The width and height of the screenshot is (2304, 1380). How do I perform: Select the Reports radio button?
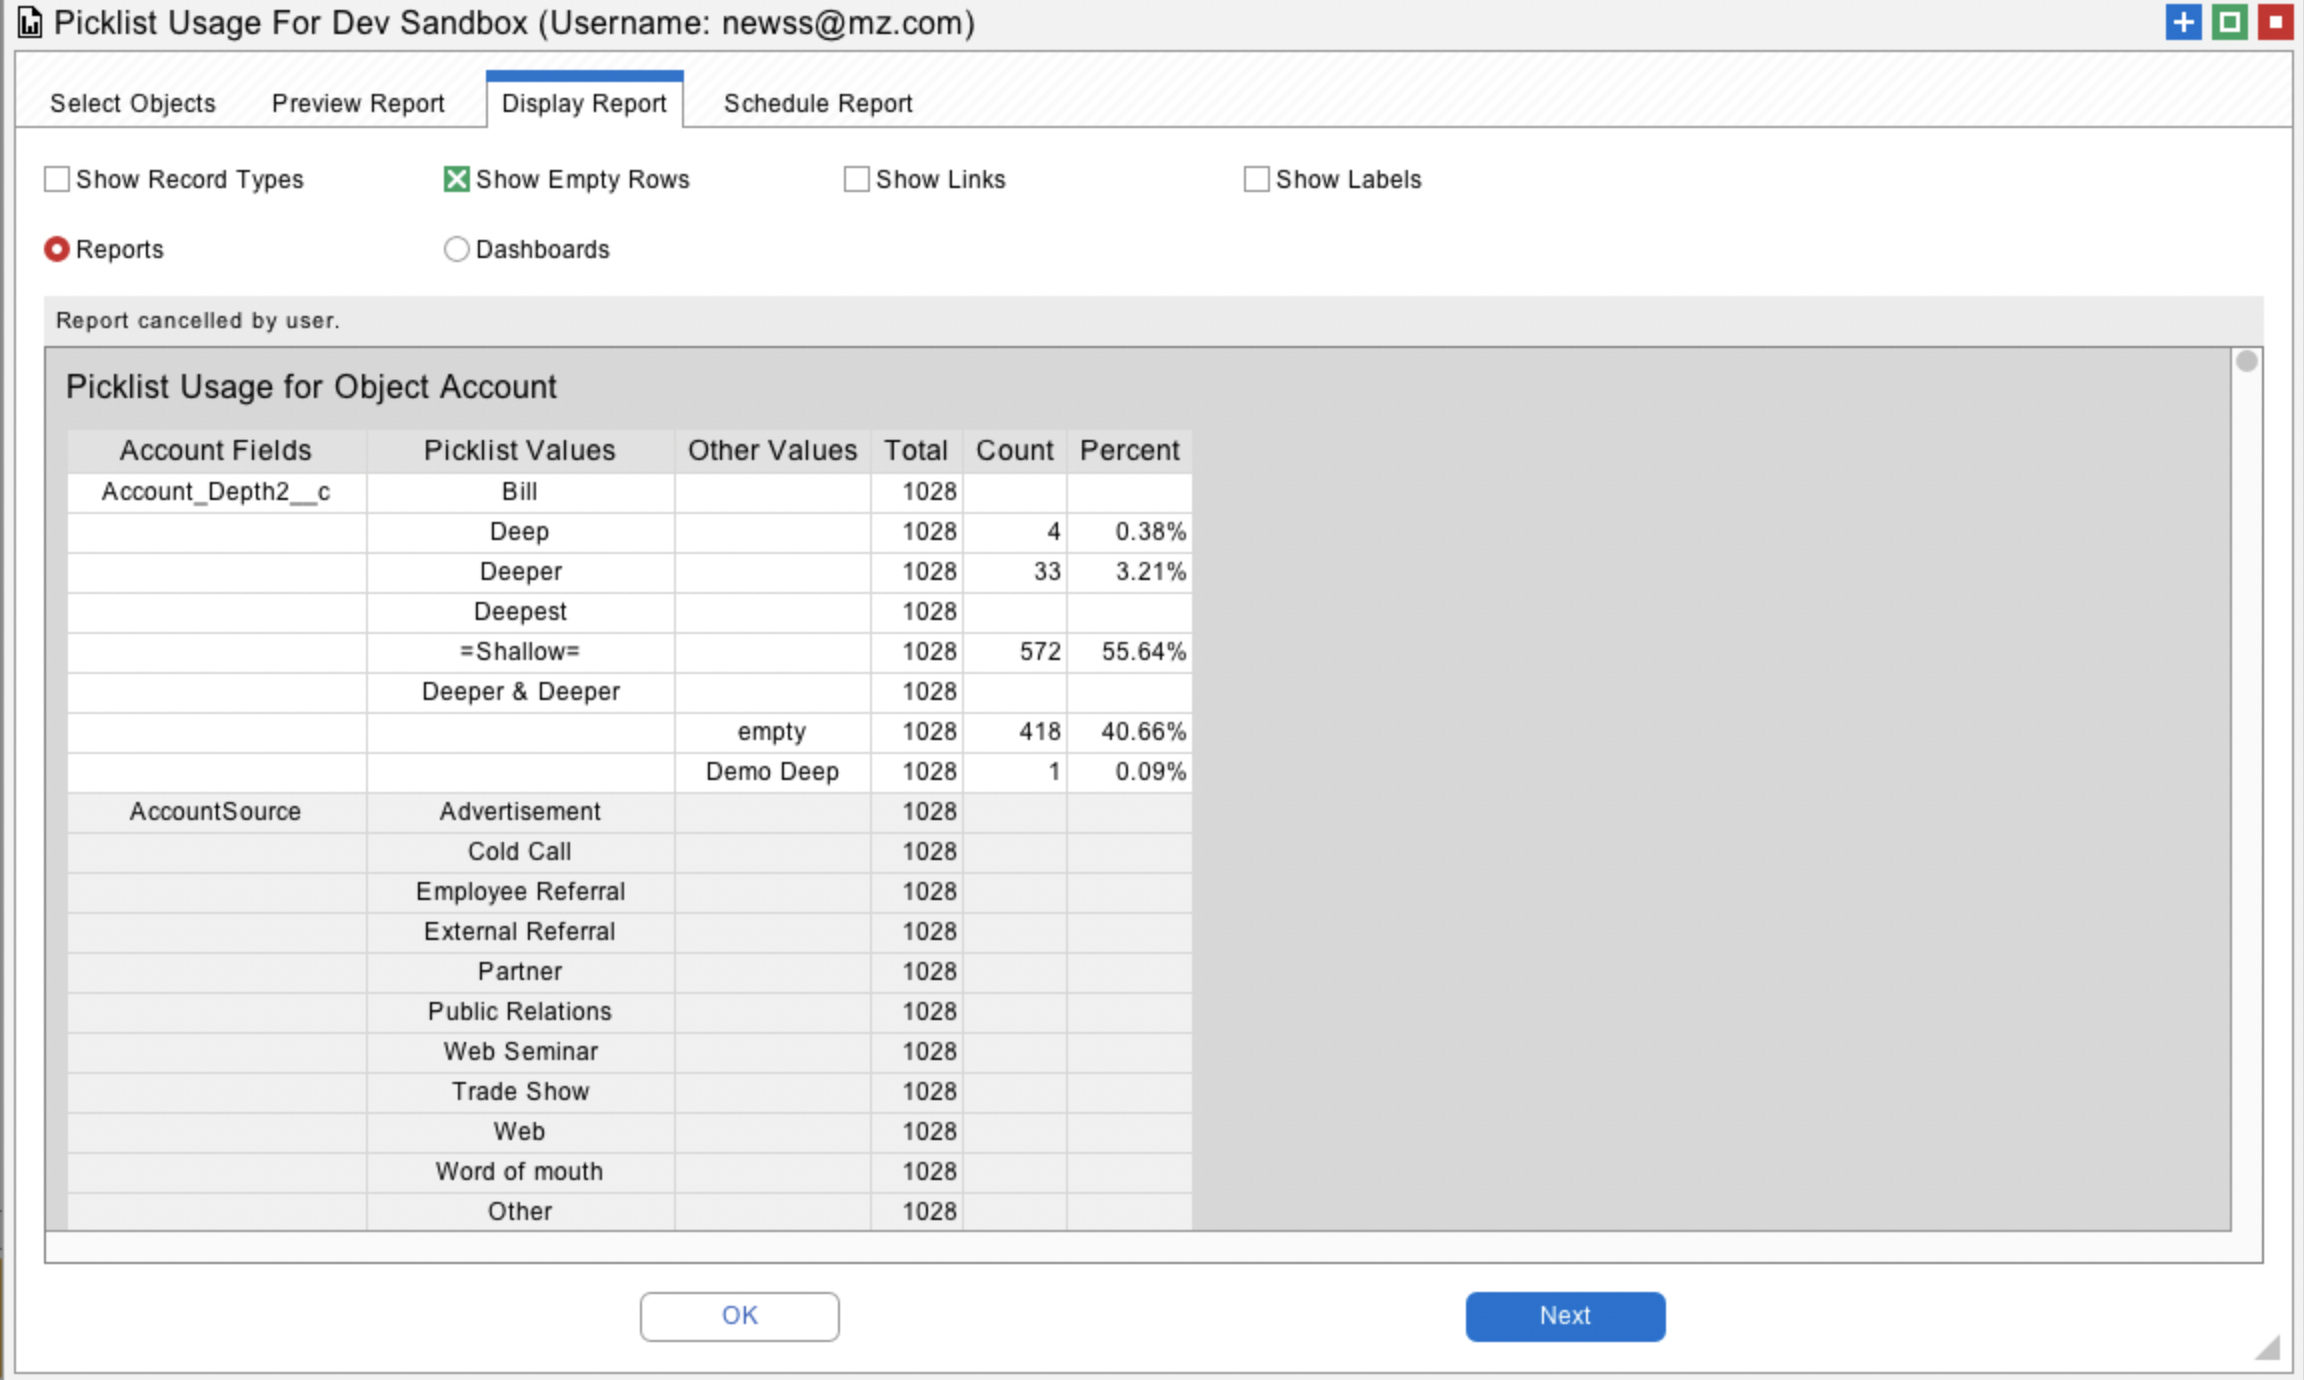(57, 249)
